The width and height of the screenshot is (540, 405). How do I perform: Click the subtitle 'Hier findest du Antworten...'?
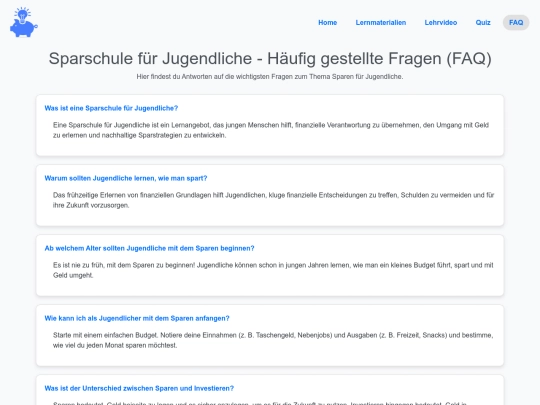[x=270, y=76]
